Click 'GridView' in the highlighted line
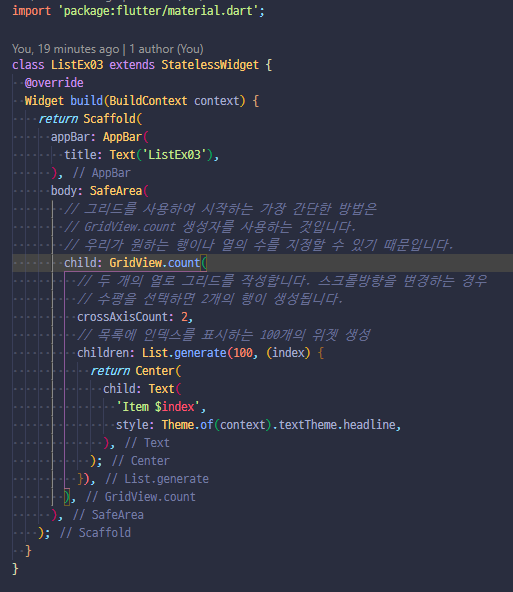The width and height of the screenshot is (513, 592). [x=135, y=263]
